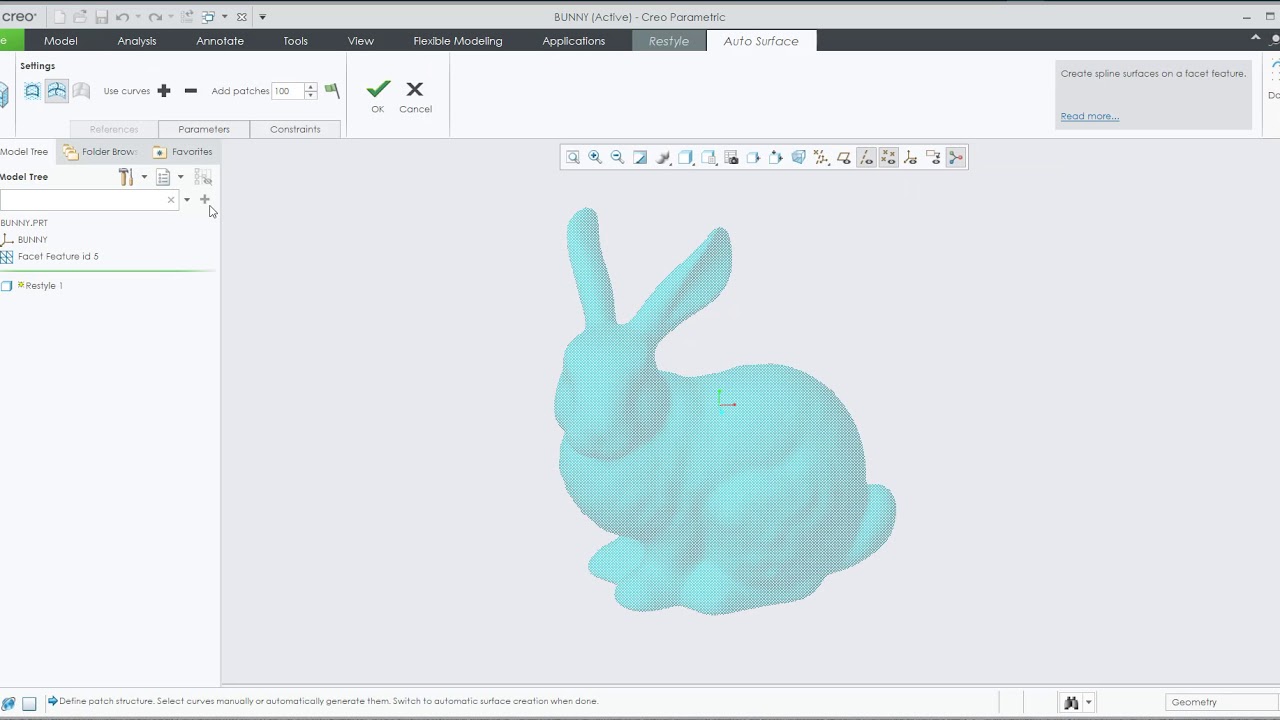
Task: Open the Annotate ribbon tab
Action: (220, 41)
